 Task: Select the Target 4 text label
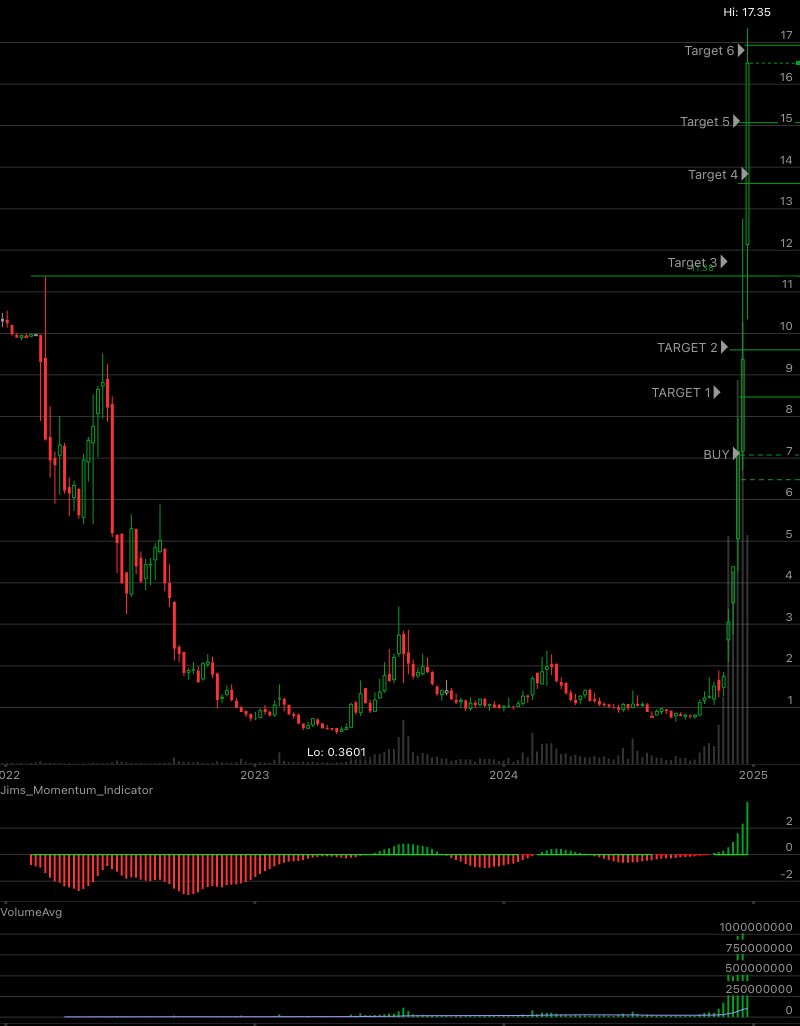click(x=713, y=175)
